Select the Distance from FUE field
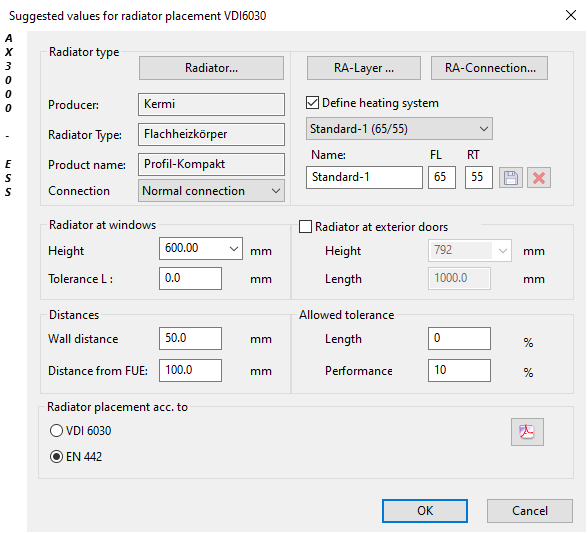 (x=190, y=370)
